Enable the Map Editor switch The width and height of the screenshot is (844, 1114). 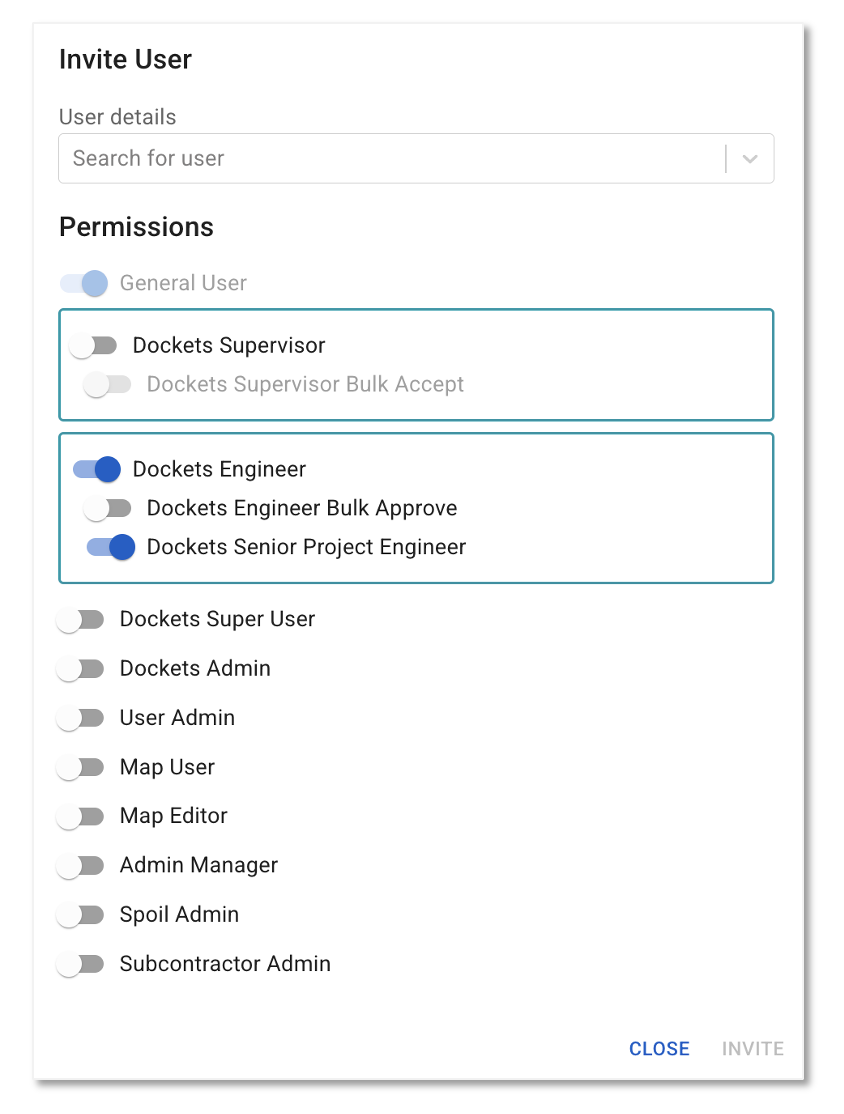pos(80,816)
